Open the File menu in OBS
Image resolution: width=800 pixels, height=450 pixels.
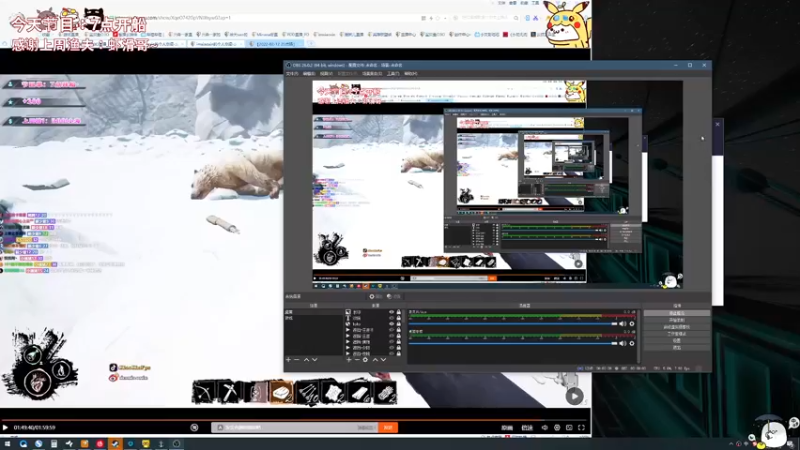[292, 73]
